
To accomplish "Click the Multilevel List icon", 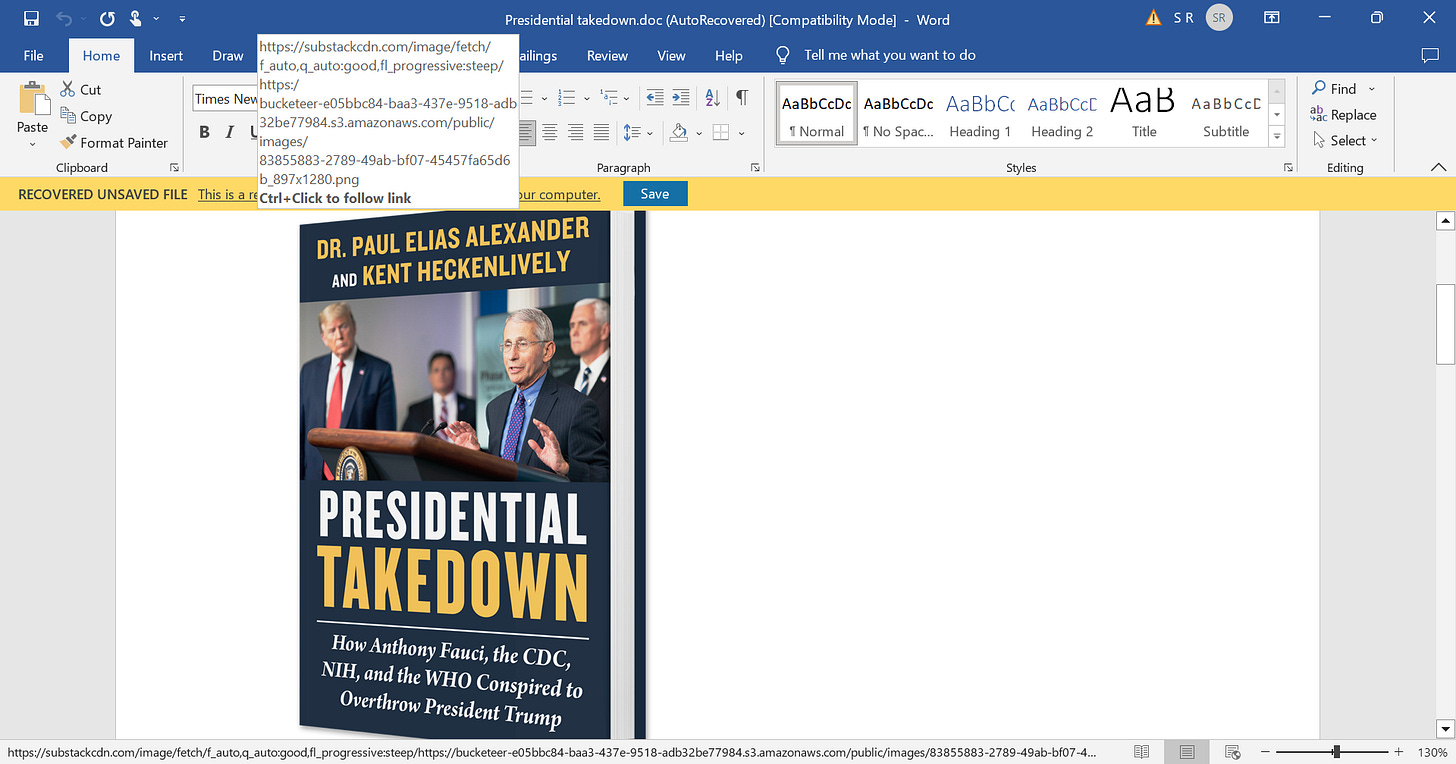I will [x=609, y=98].
